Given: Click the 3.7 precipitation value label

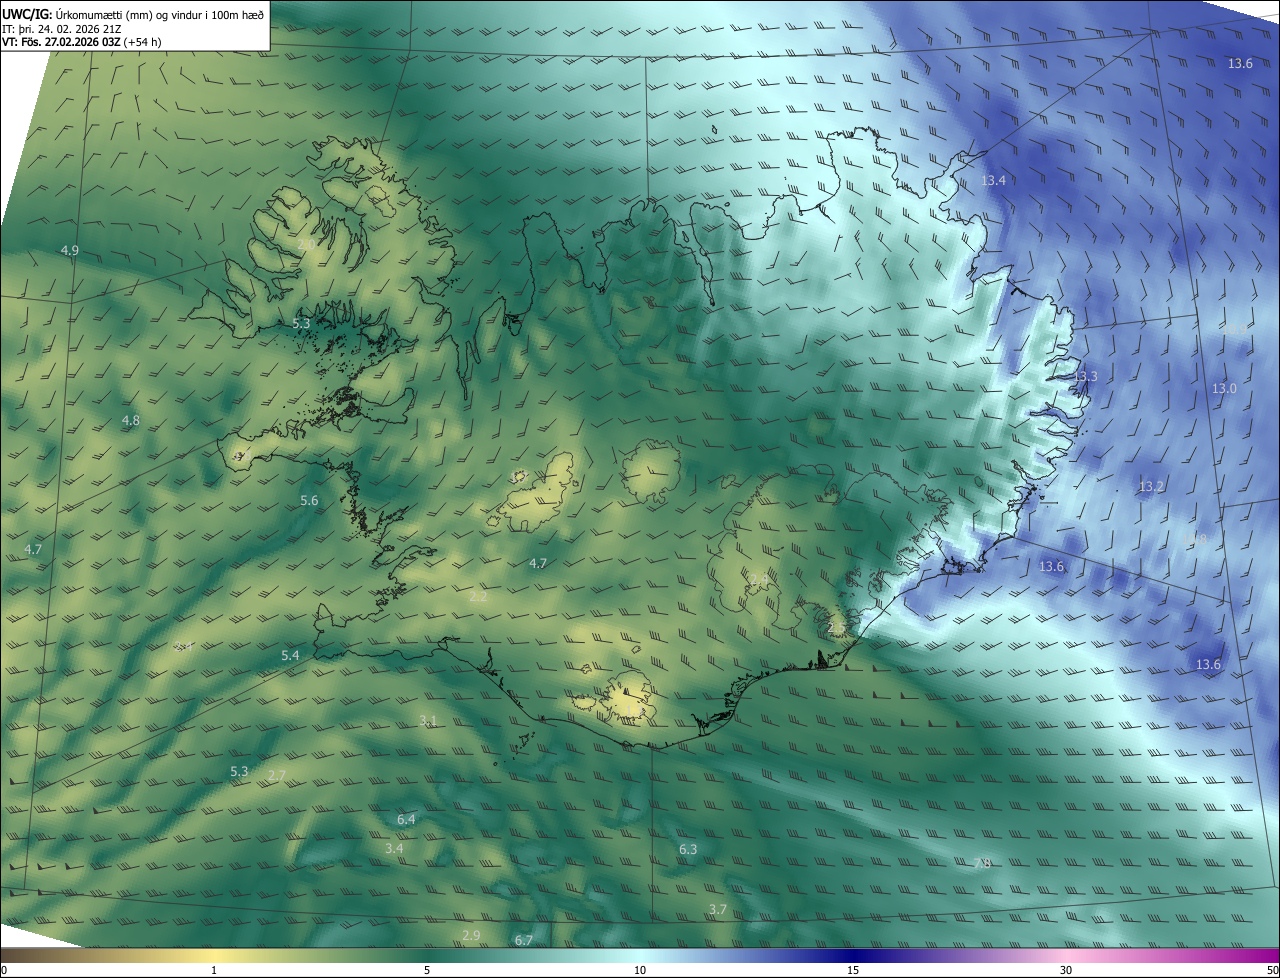Looking at the screenshot, I should [717, 910].
